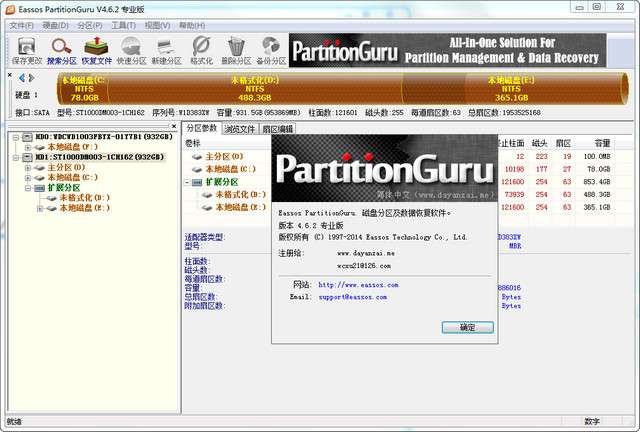Screen dimensions: 640x432
Task: Click drive icon beside 主分区(0) in list
Action: tap(197, 157)
